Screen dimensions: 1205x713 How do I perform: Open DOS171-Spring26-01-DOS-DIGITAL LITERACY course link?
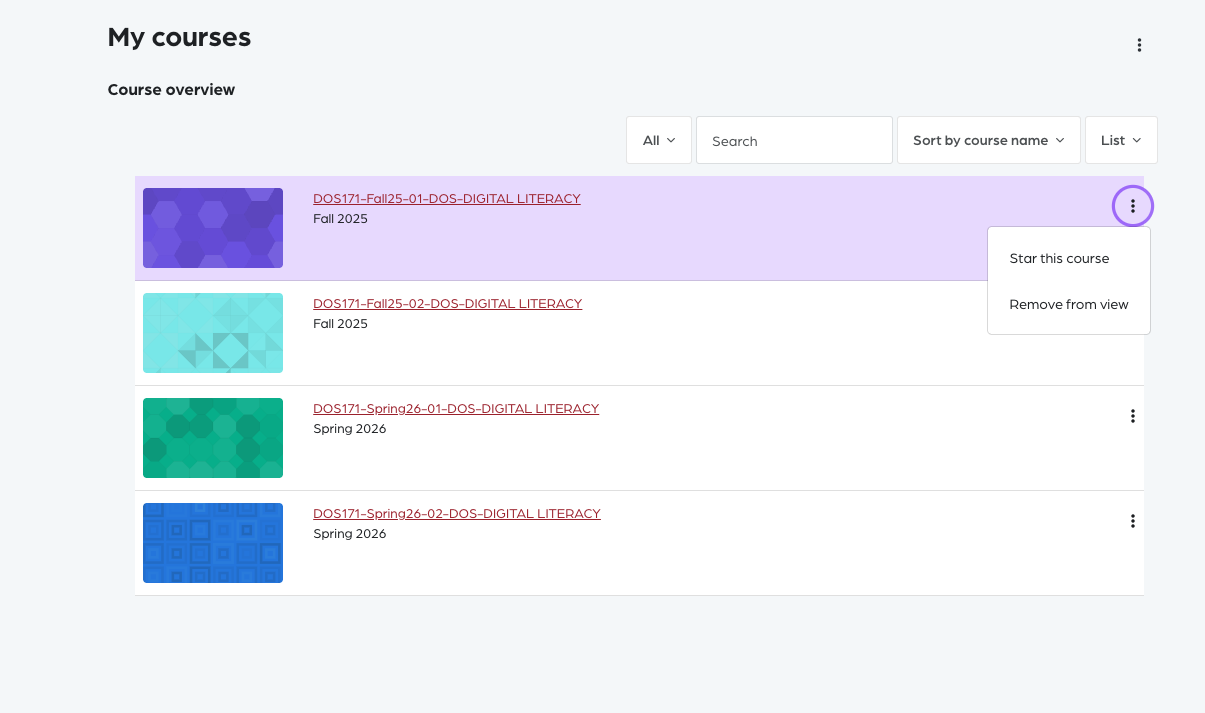click(456, 409)
